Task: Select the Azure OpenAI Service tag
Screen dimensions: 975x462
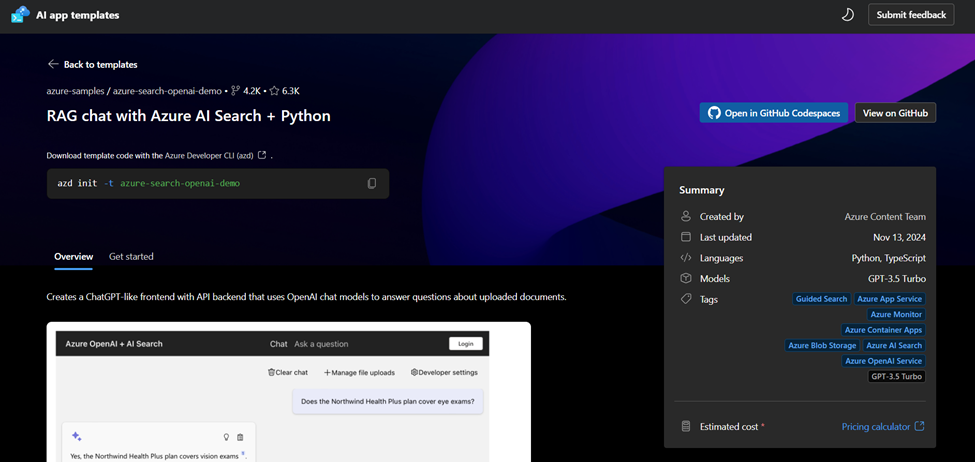Action: point(883,361)
